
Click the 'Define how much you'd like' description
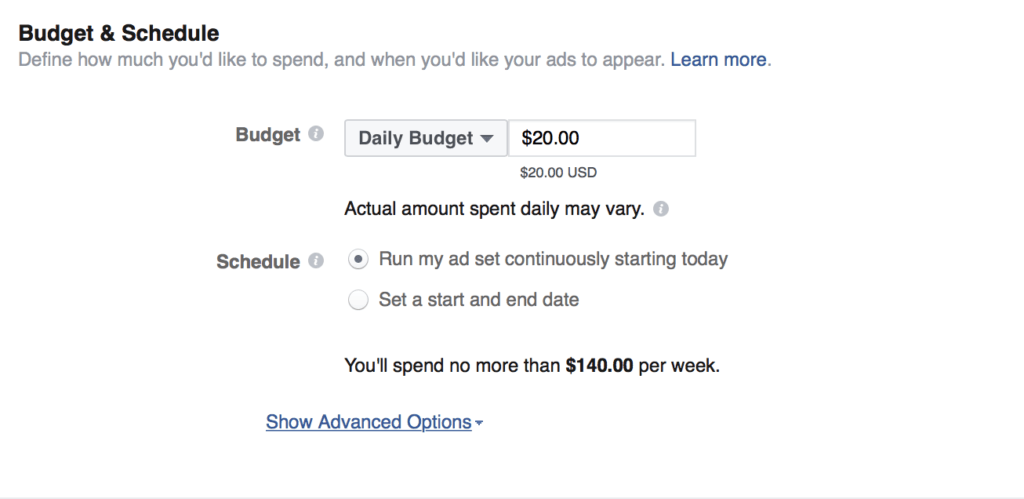click(x=342, y=60)
